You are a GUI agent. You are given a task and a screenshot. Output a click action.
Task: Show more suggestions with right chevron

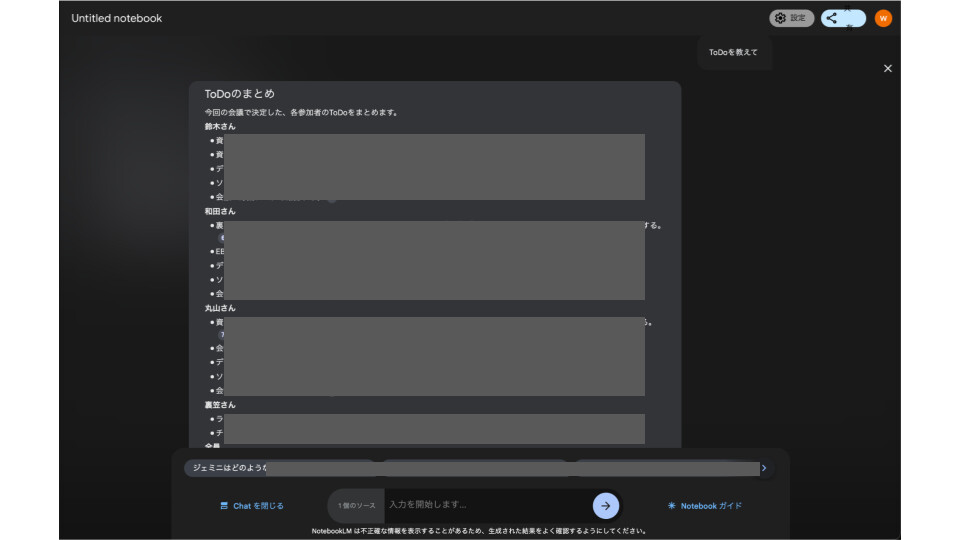(x=764, y=468)
